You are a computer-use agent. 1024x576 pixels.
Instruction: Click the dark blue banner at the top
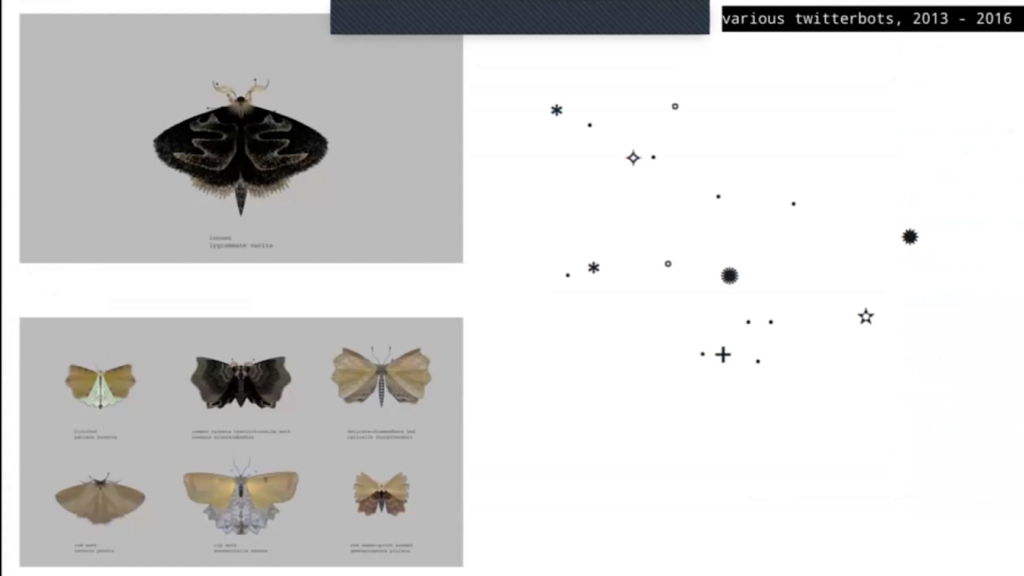520,17
